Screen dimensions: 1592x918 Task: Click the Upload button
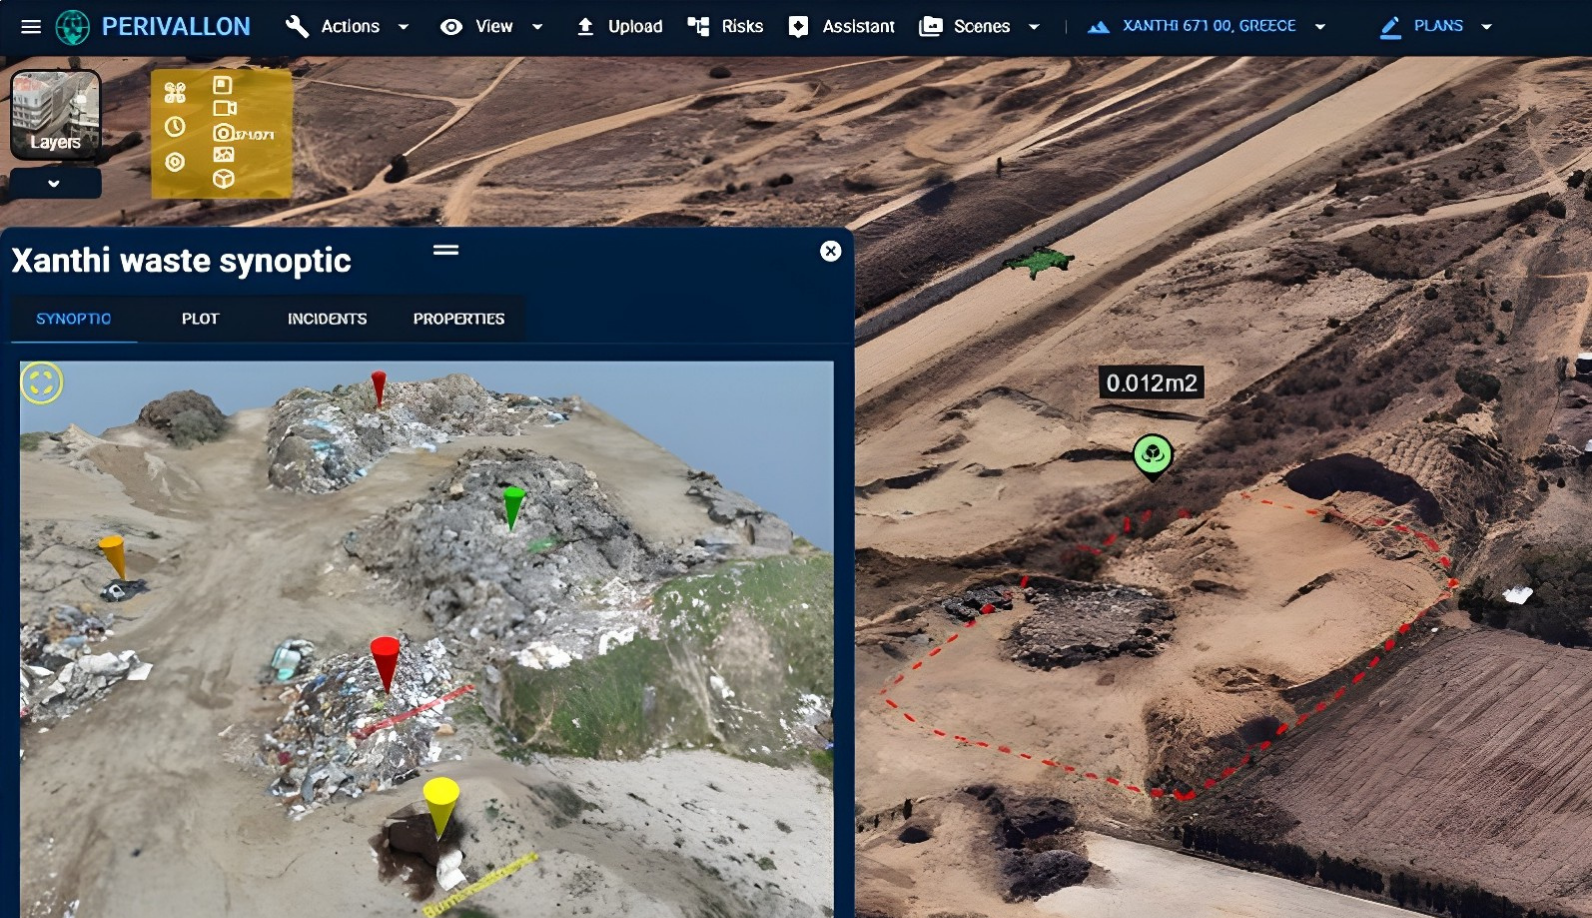tap(620, 27)
